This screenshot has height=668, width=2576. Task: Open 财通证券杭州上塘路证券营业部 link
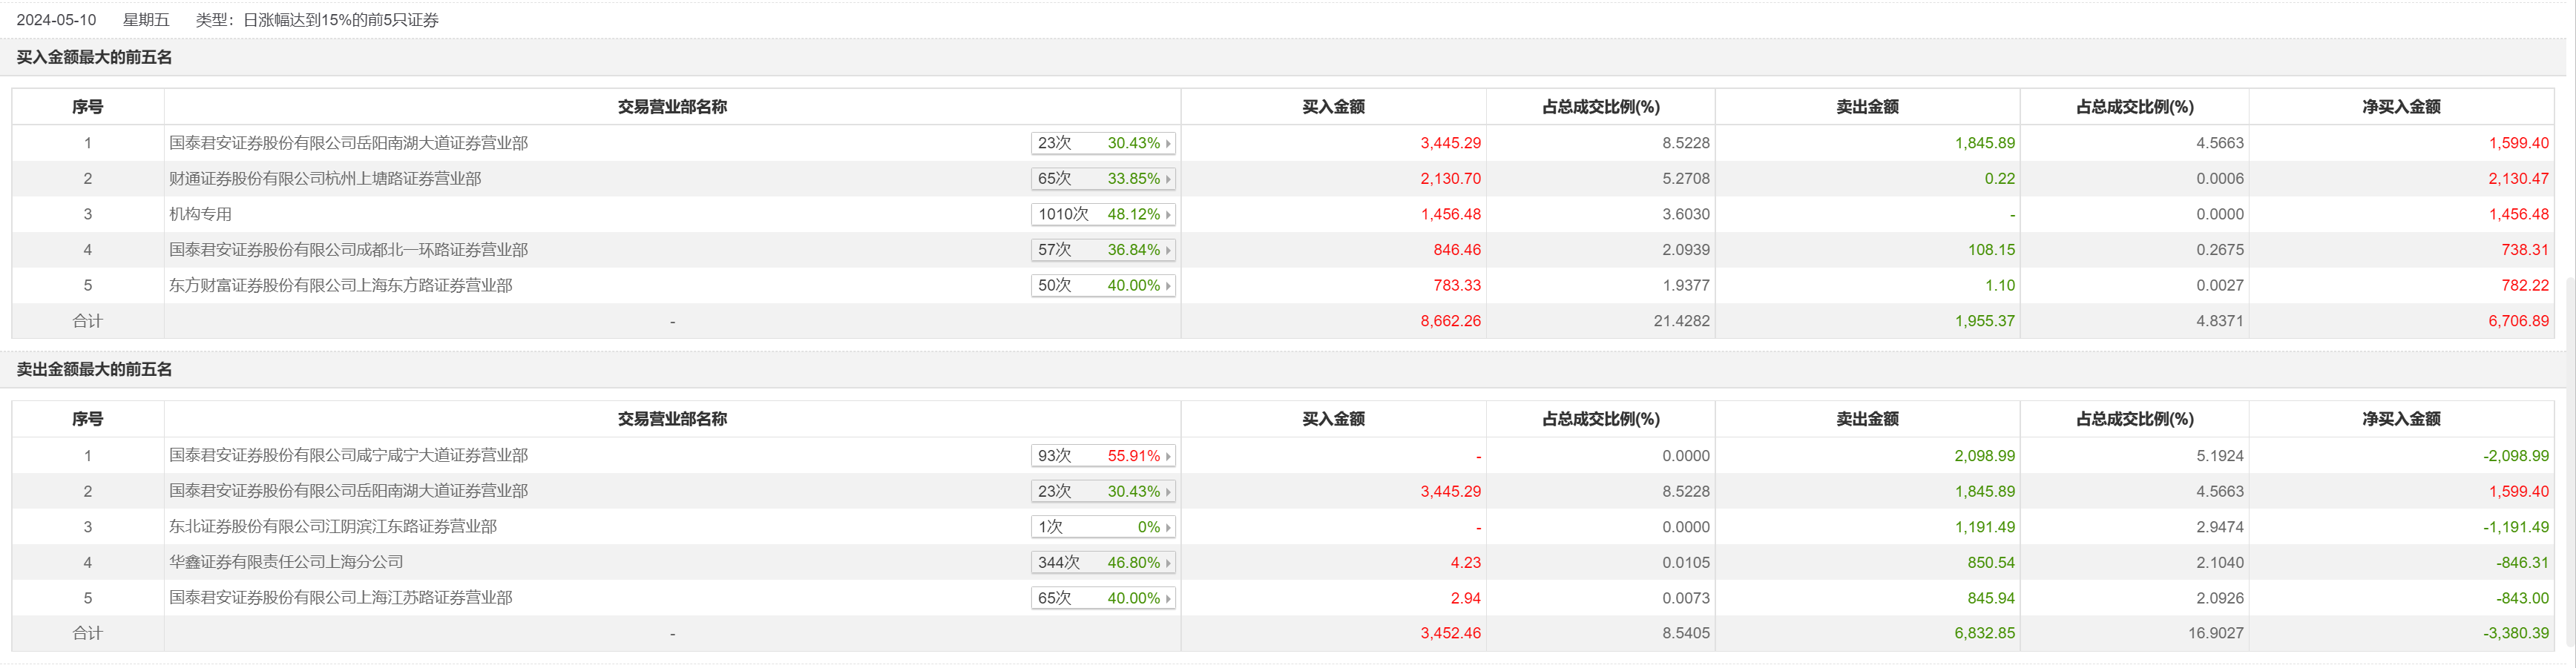click(x=325, y=179)
